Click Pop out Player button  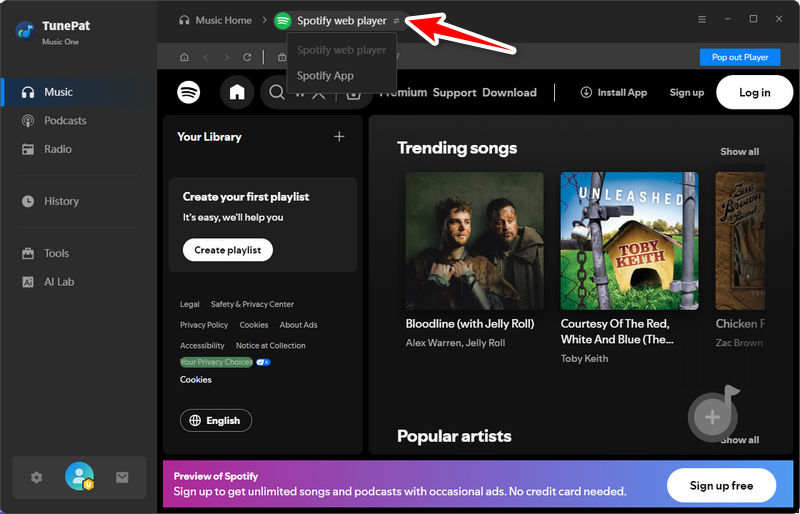[x=740, y=57]
